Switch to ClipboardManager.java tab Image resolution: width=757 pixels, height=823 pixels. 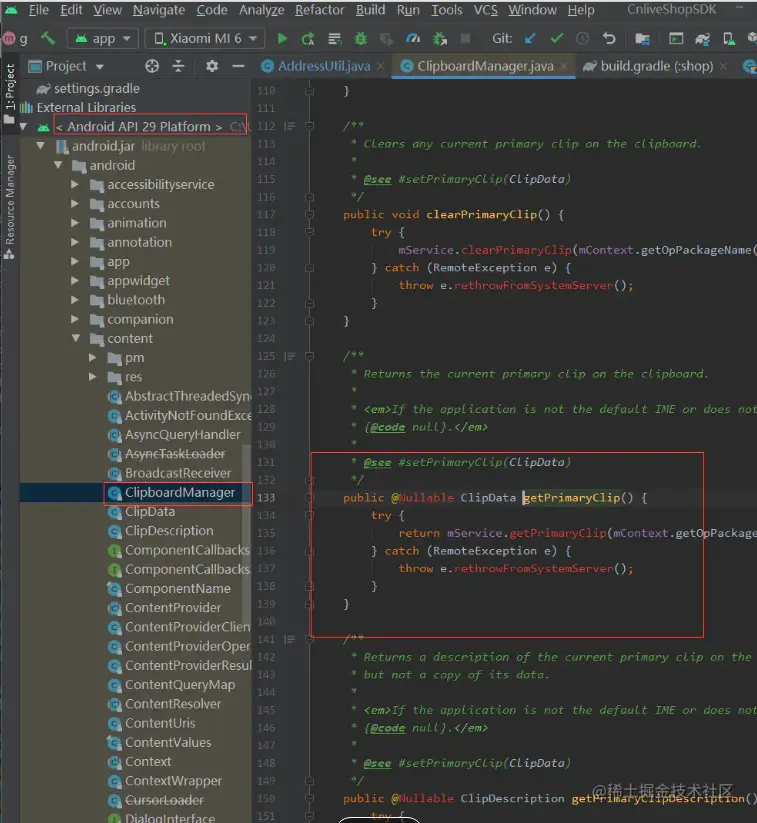pyautogui.click(x=485, y=66)
